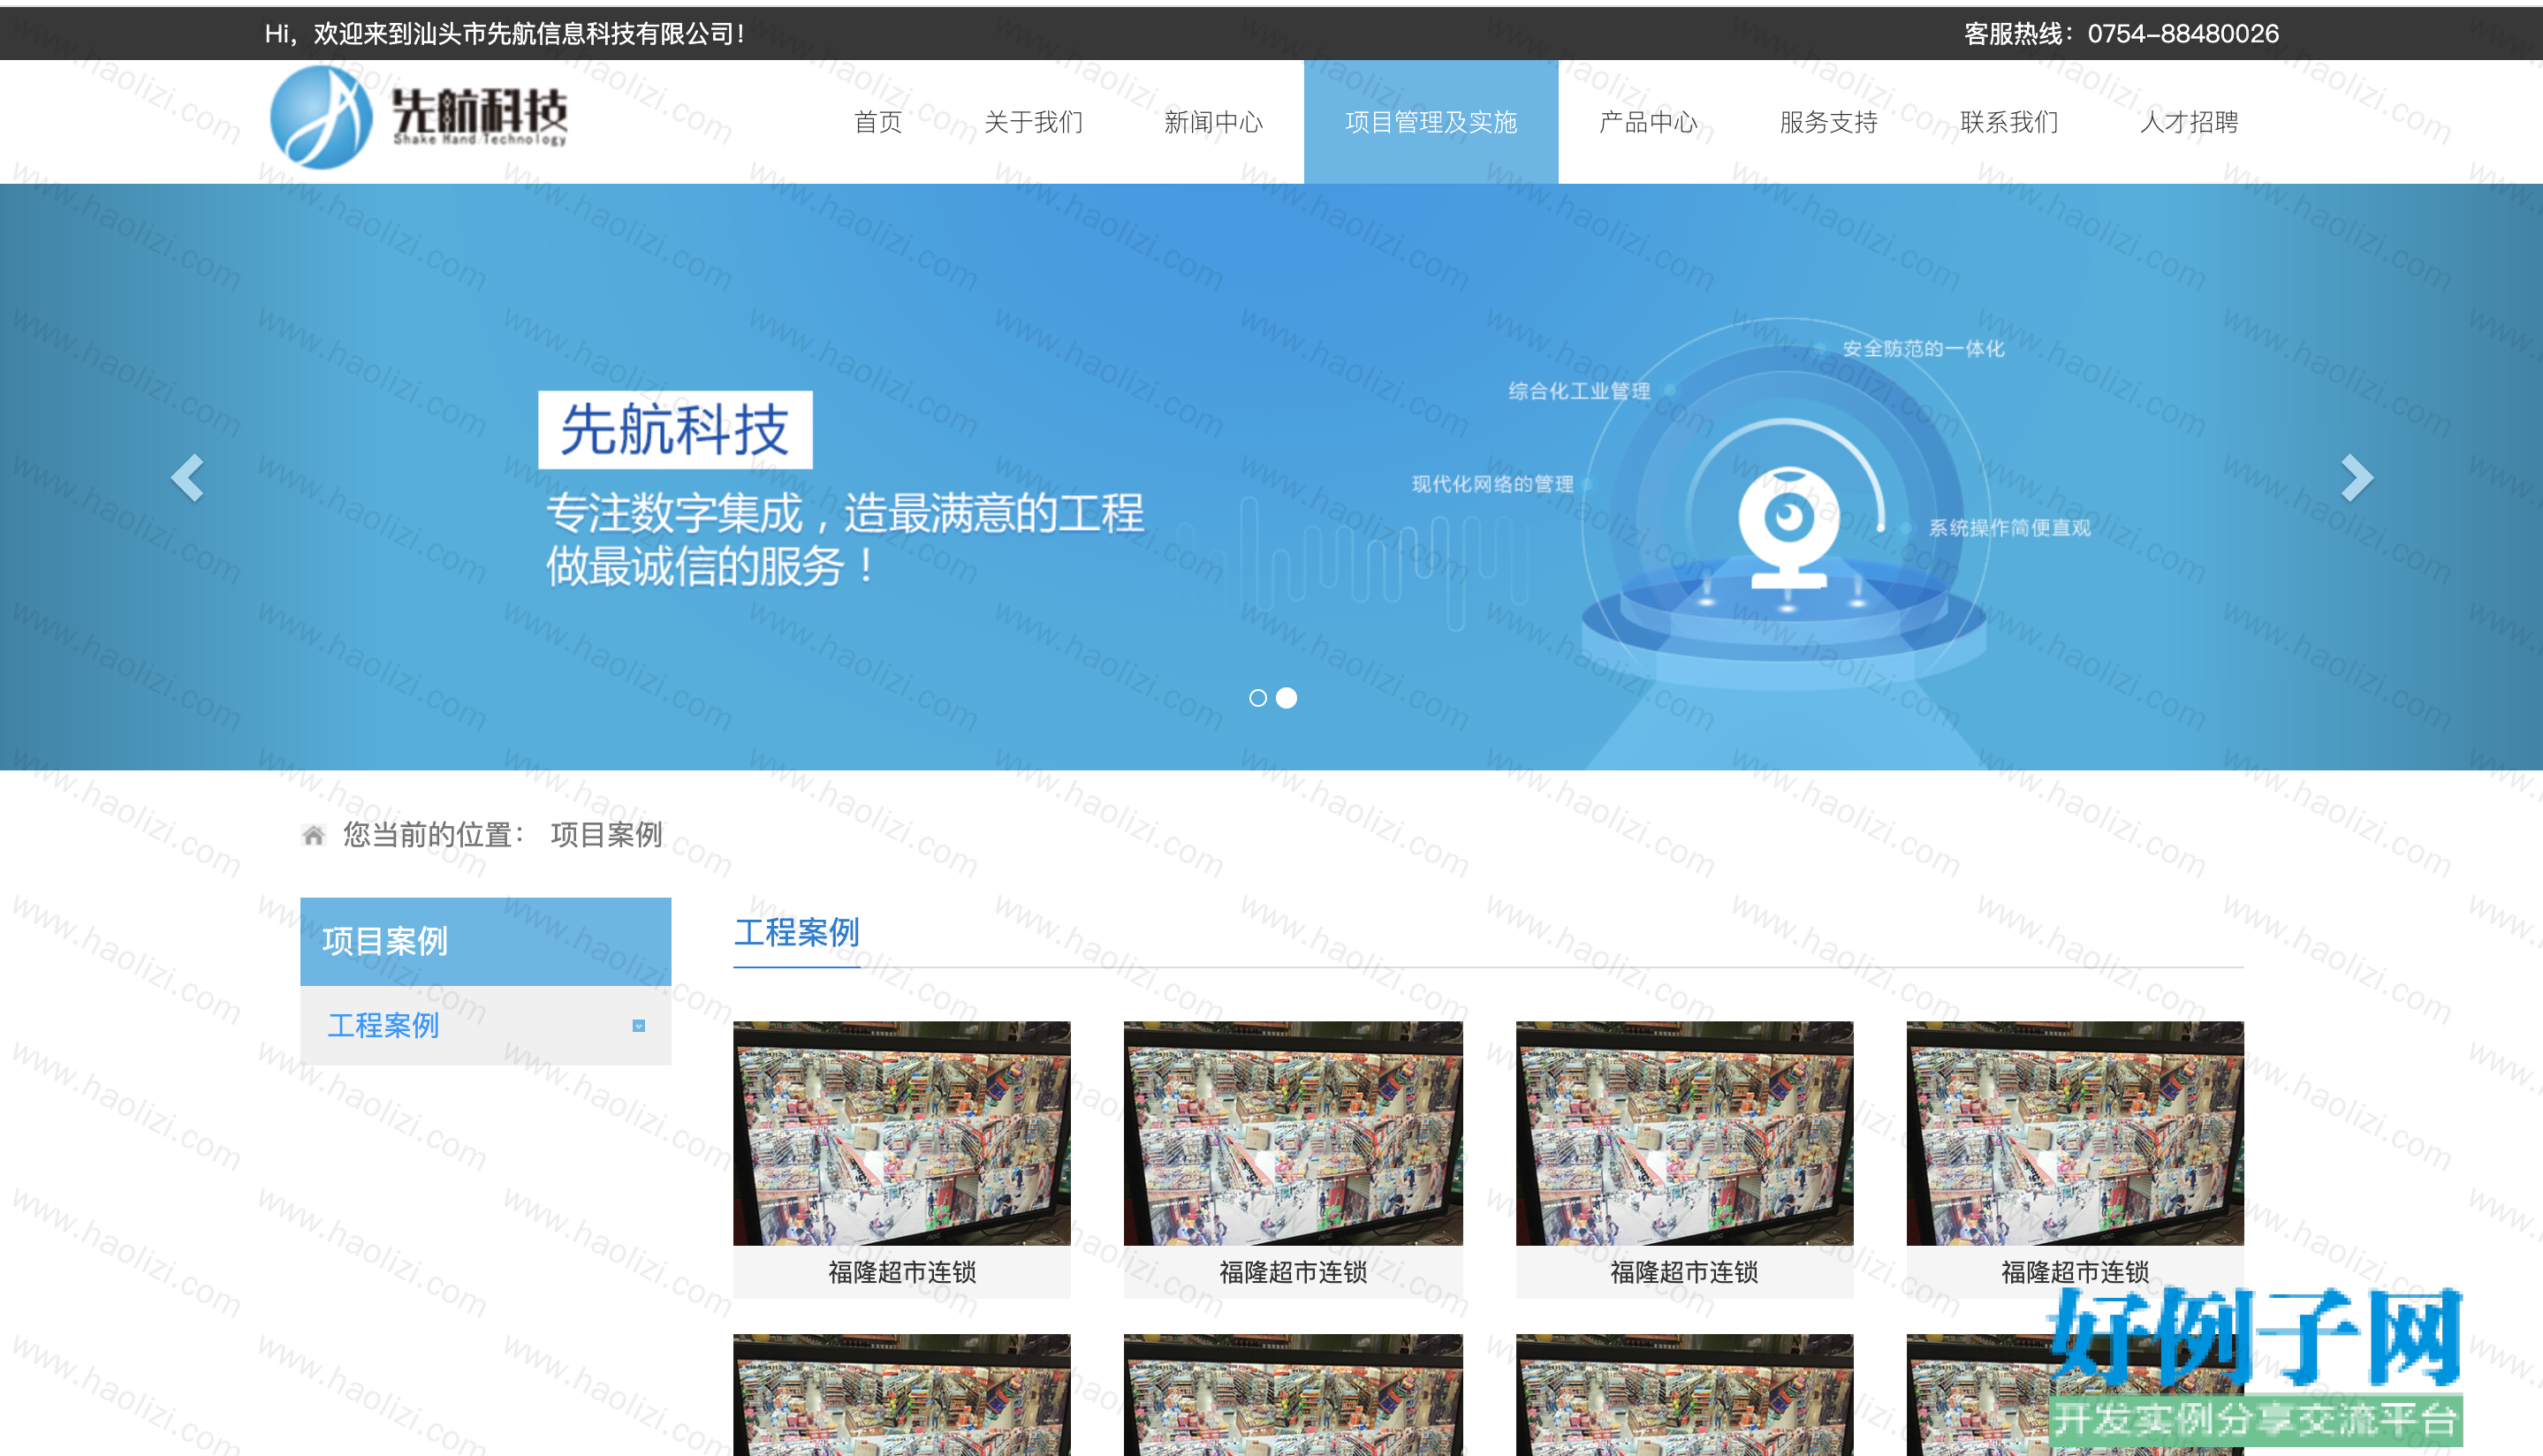This screenshot has width=2543, height=1456.
Task: Open first thumbnail in second case row
Action: point(901,1395)
